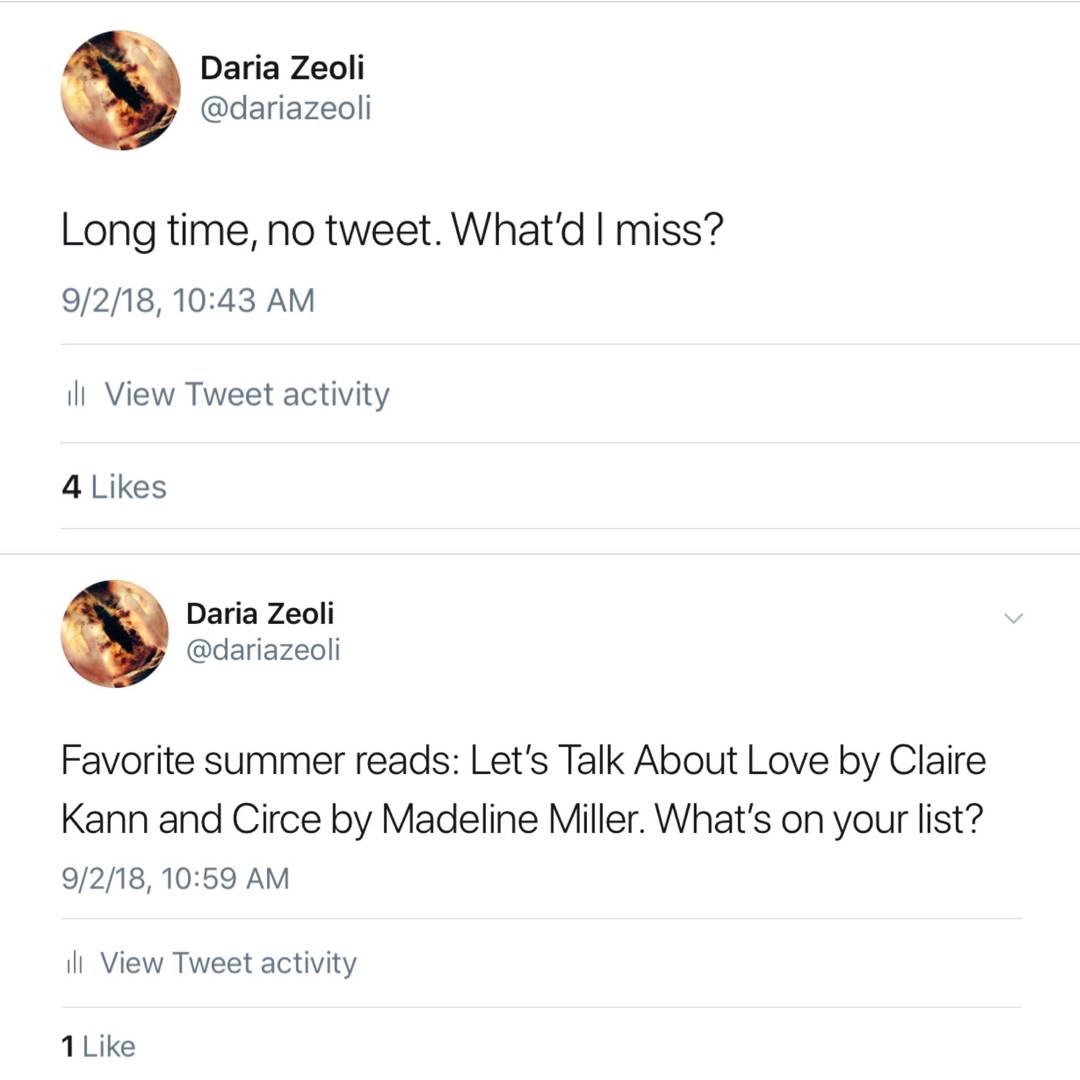Open View Tweet activity for second tweet
Screen dimensions: 1080x1080
click(x=228, y=962)
